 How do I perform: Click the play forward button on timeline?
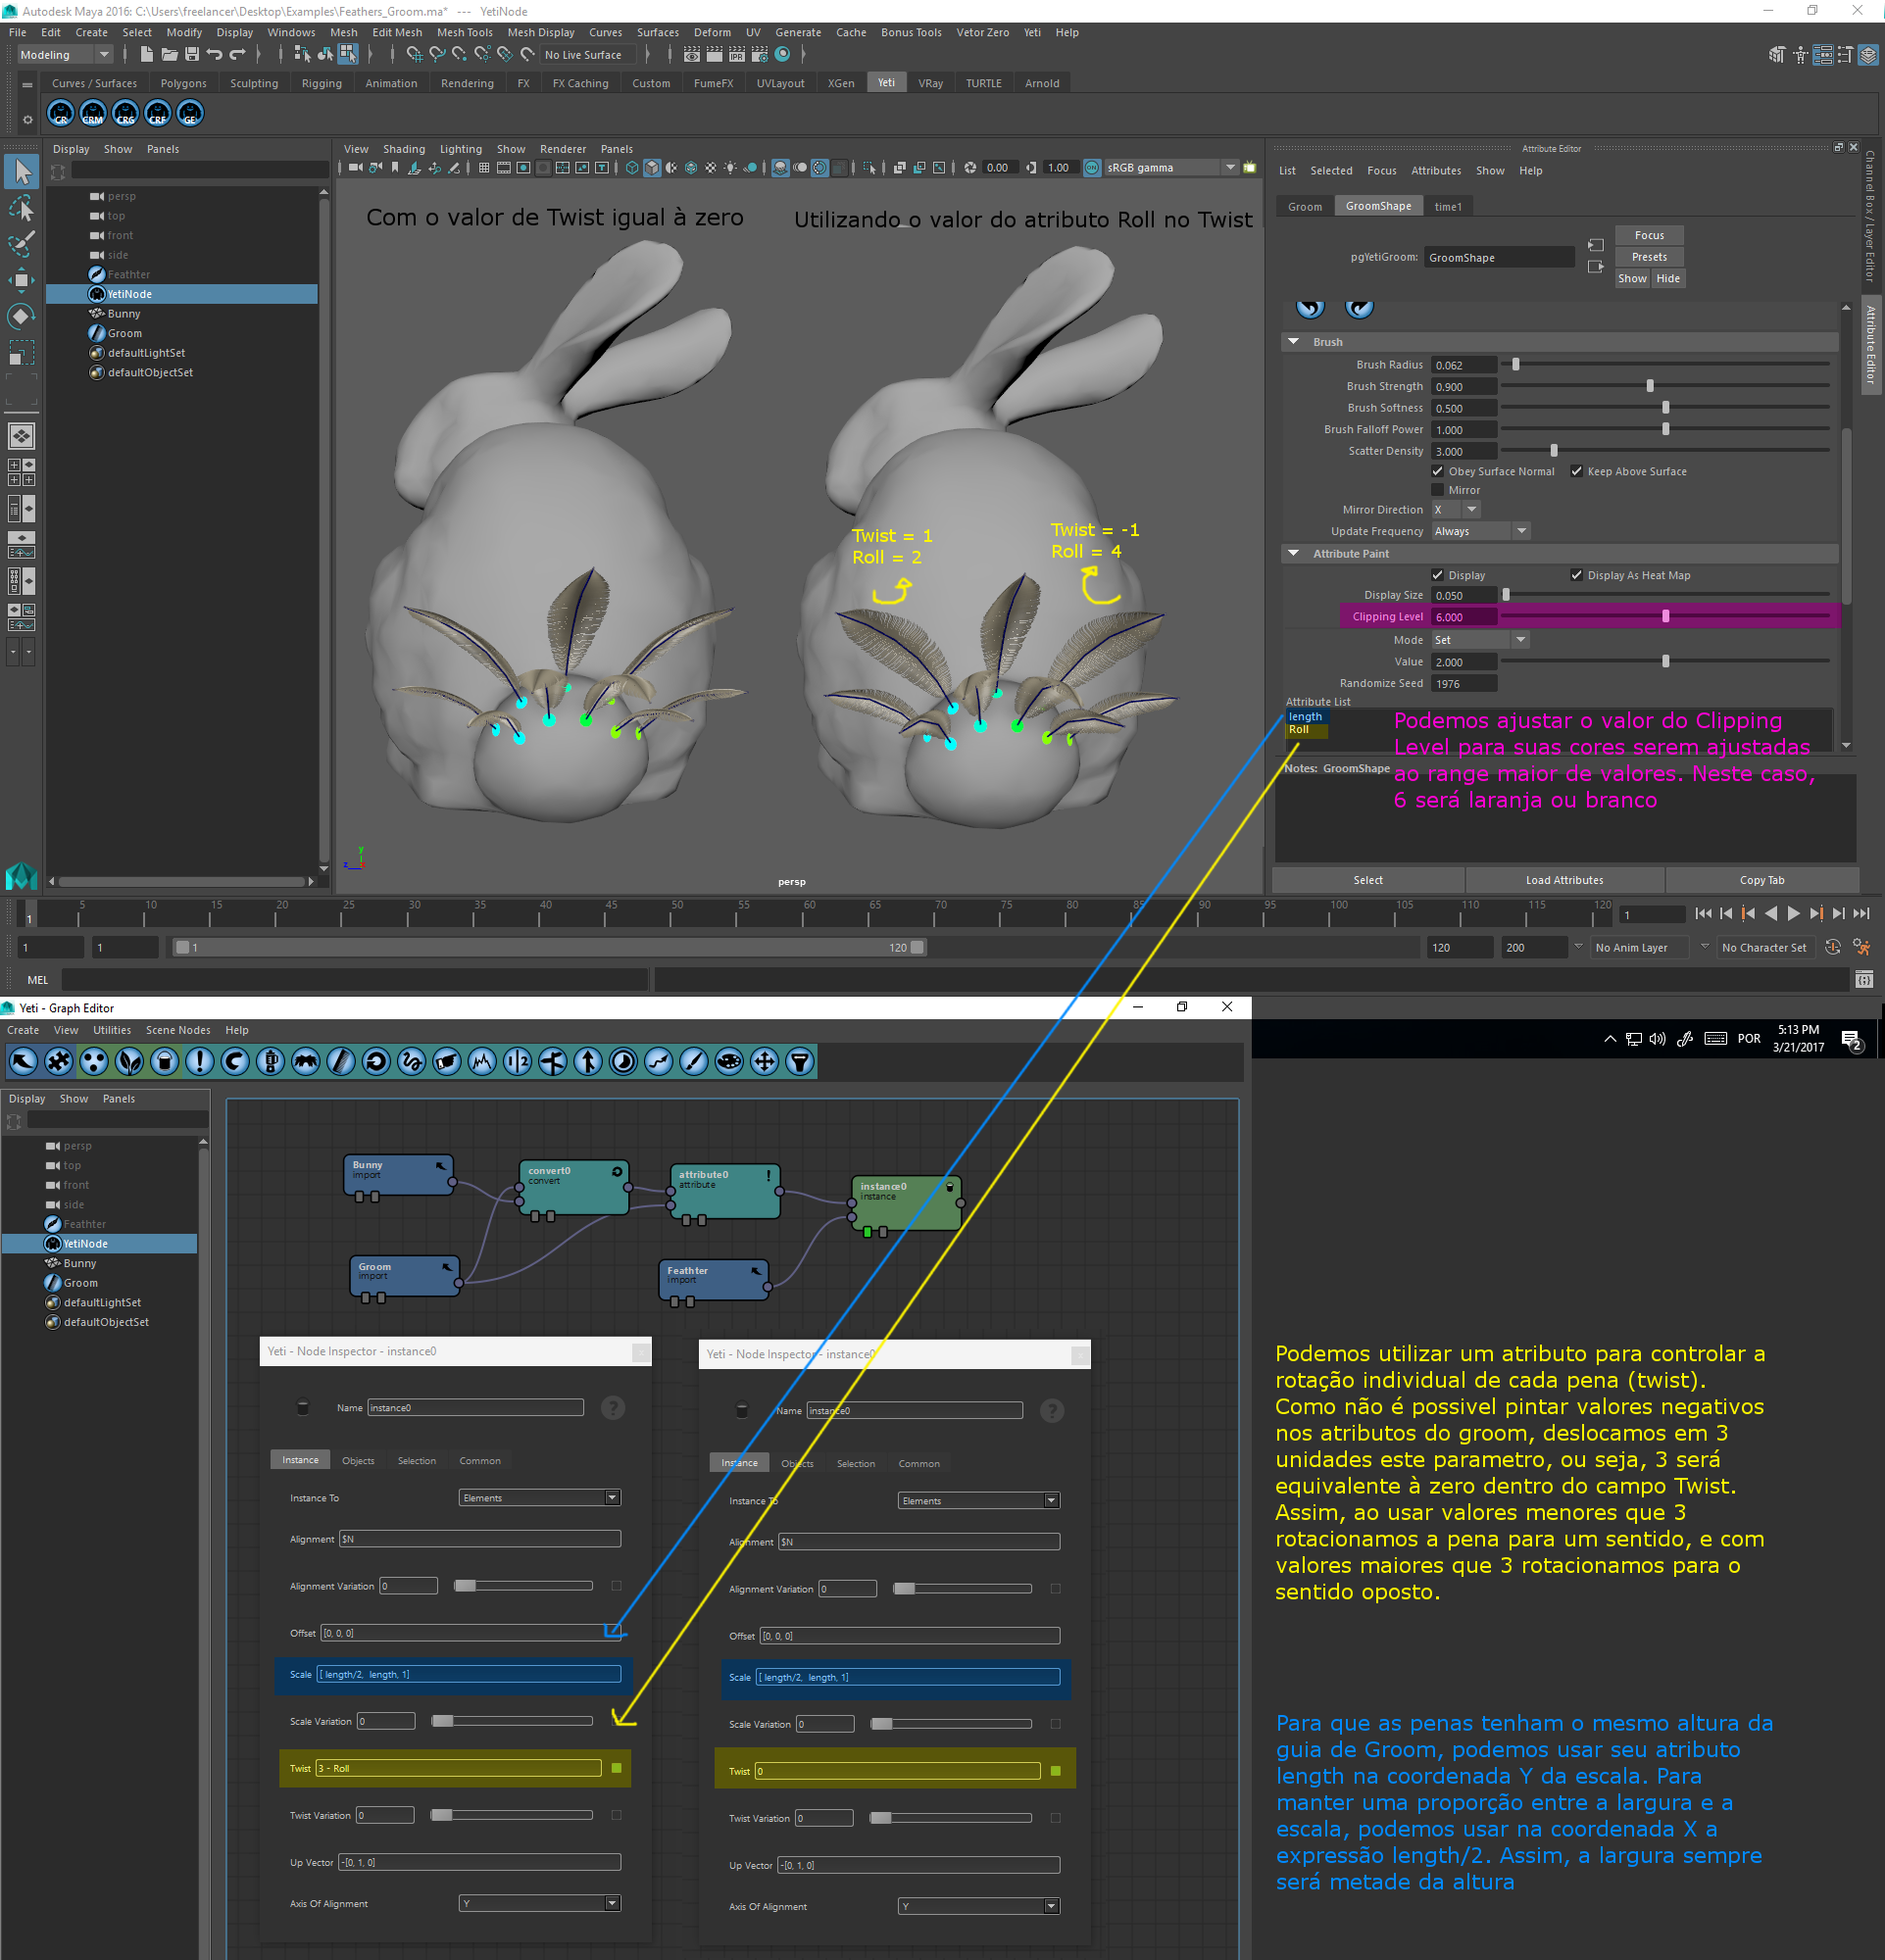pos(1793,913)
